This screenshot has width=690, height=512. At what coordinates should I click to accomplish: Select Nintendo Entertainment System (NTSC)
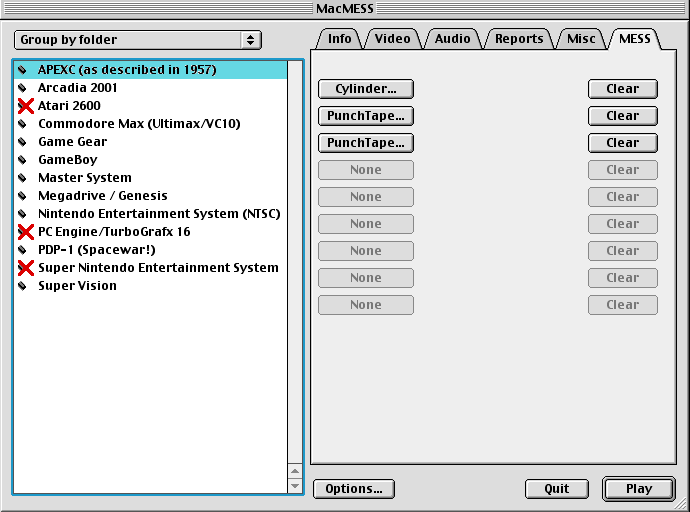(x=150, y=214)
